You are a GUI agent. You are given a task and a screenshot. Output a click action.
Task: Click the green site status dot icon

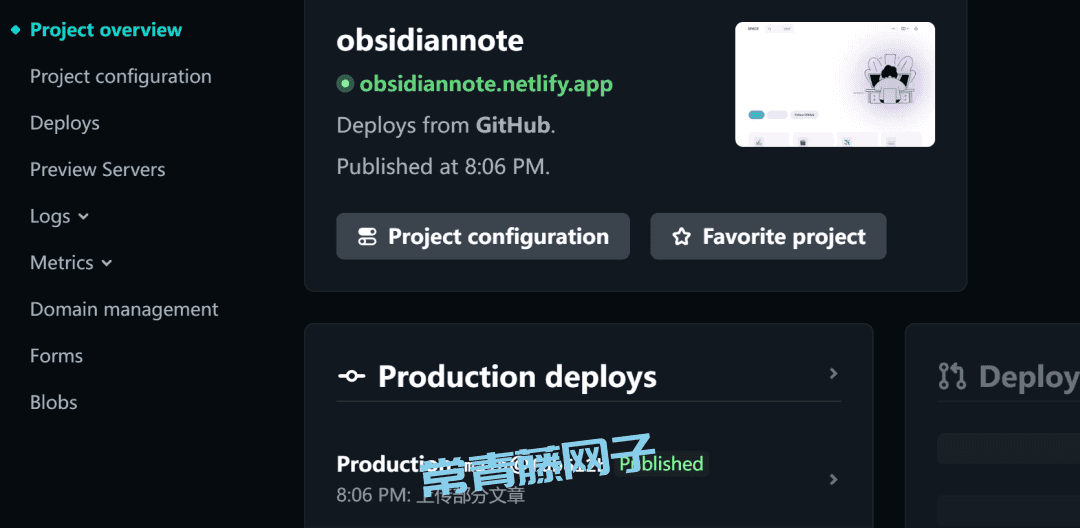[x=345, y=84]
